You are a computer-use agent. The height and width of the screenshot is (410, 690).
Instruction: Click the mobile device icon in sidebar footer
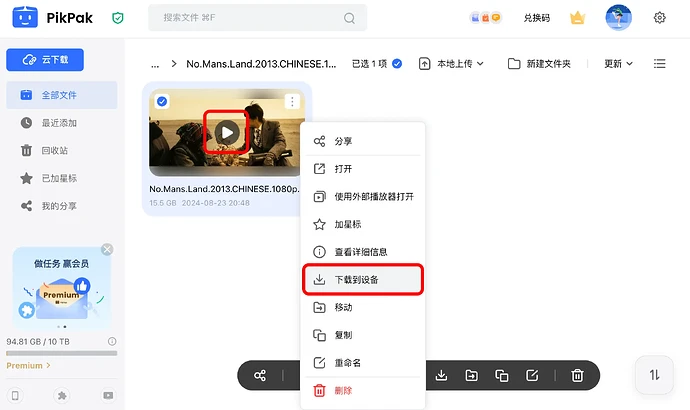tap(15, 395)
